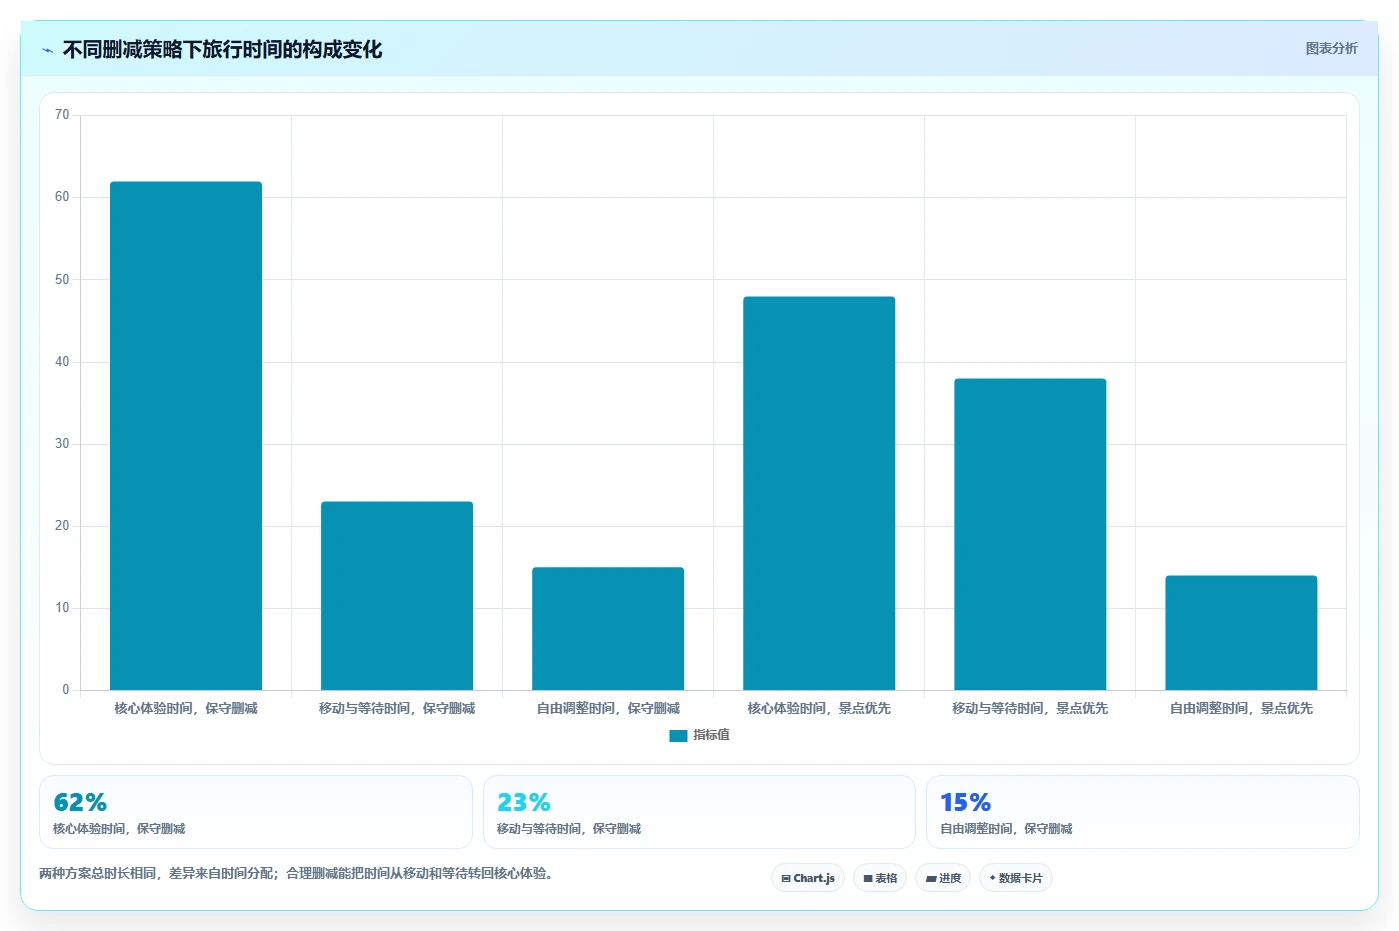Toggle the 指标值 legend color swatch
Image resolution: width=1399 pixels, height=931 pixels.
[x=678, y=735]
